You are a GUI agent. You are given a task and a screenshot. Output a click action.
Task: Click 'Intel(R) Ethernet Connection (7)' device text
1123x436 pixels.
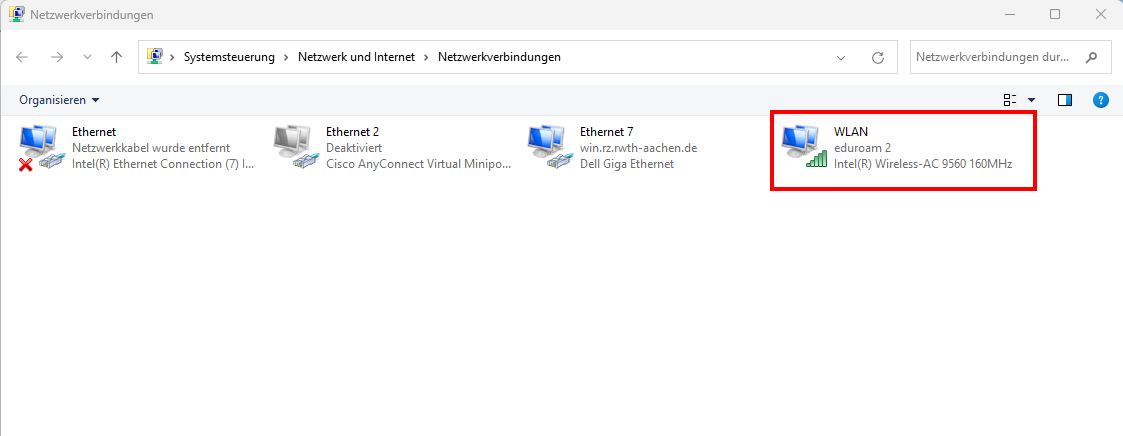point(163,164)
